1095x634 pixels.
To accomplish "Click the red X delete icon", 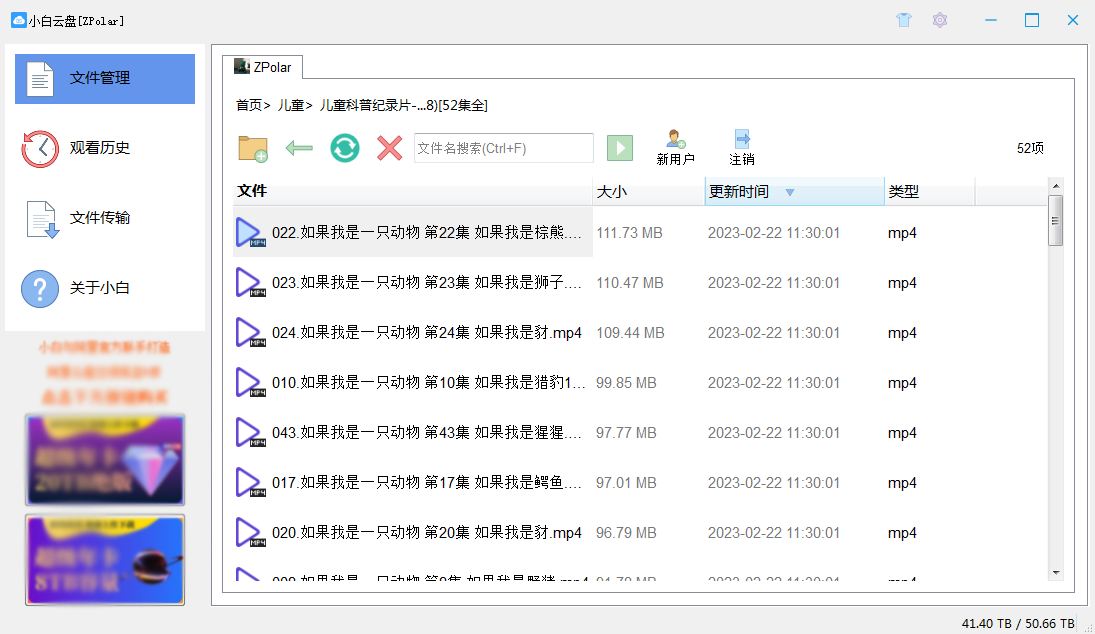I will (x=389, y=148).
